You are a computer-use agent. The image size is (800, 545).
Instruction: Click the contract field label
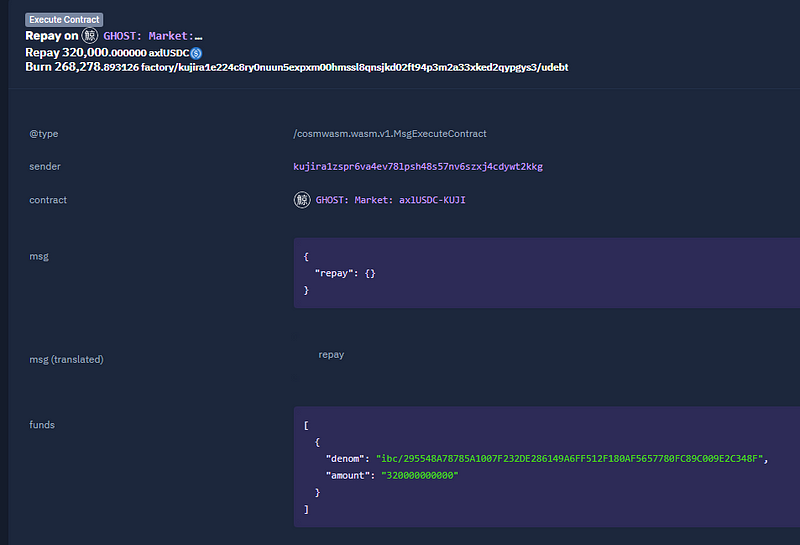tap(48, 200)
